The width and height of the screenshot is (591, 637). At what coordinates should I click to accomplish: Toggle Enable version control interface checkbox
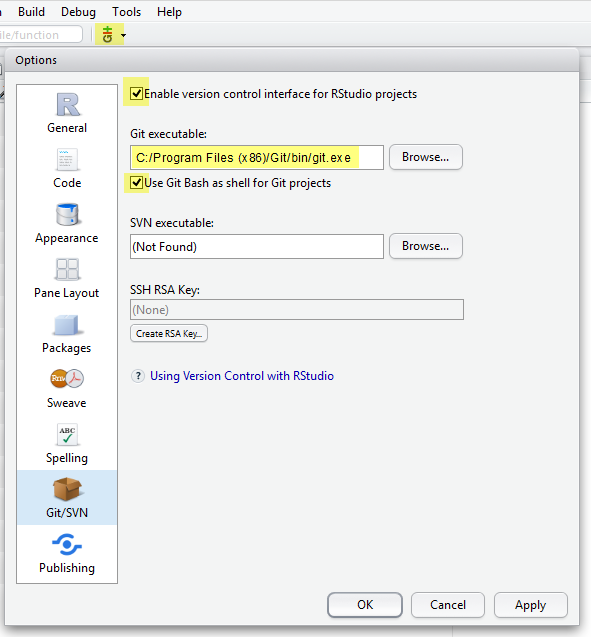pos(136,93)
